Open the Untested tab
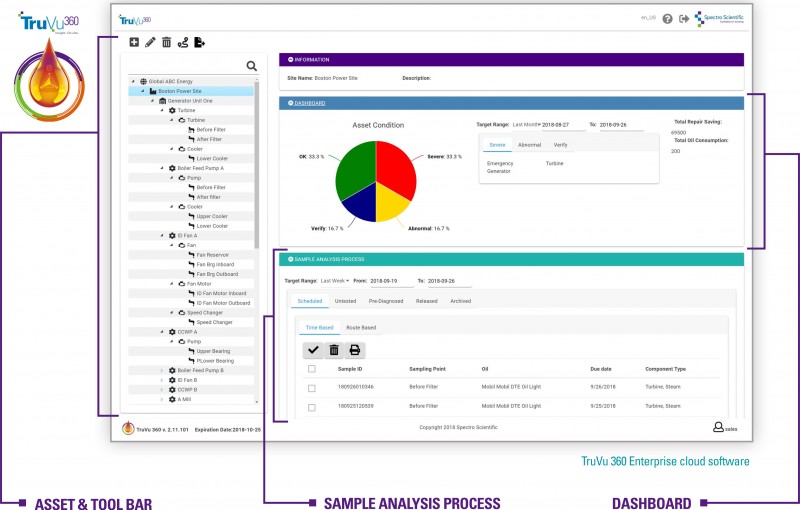The width and height of the screenshot is (800, 510). click(345, 301)
